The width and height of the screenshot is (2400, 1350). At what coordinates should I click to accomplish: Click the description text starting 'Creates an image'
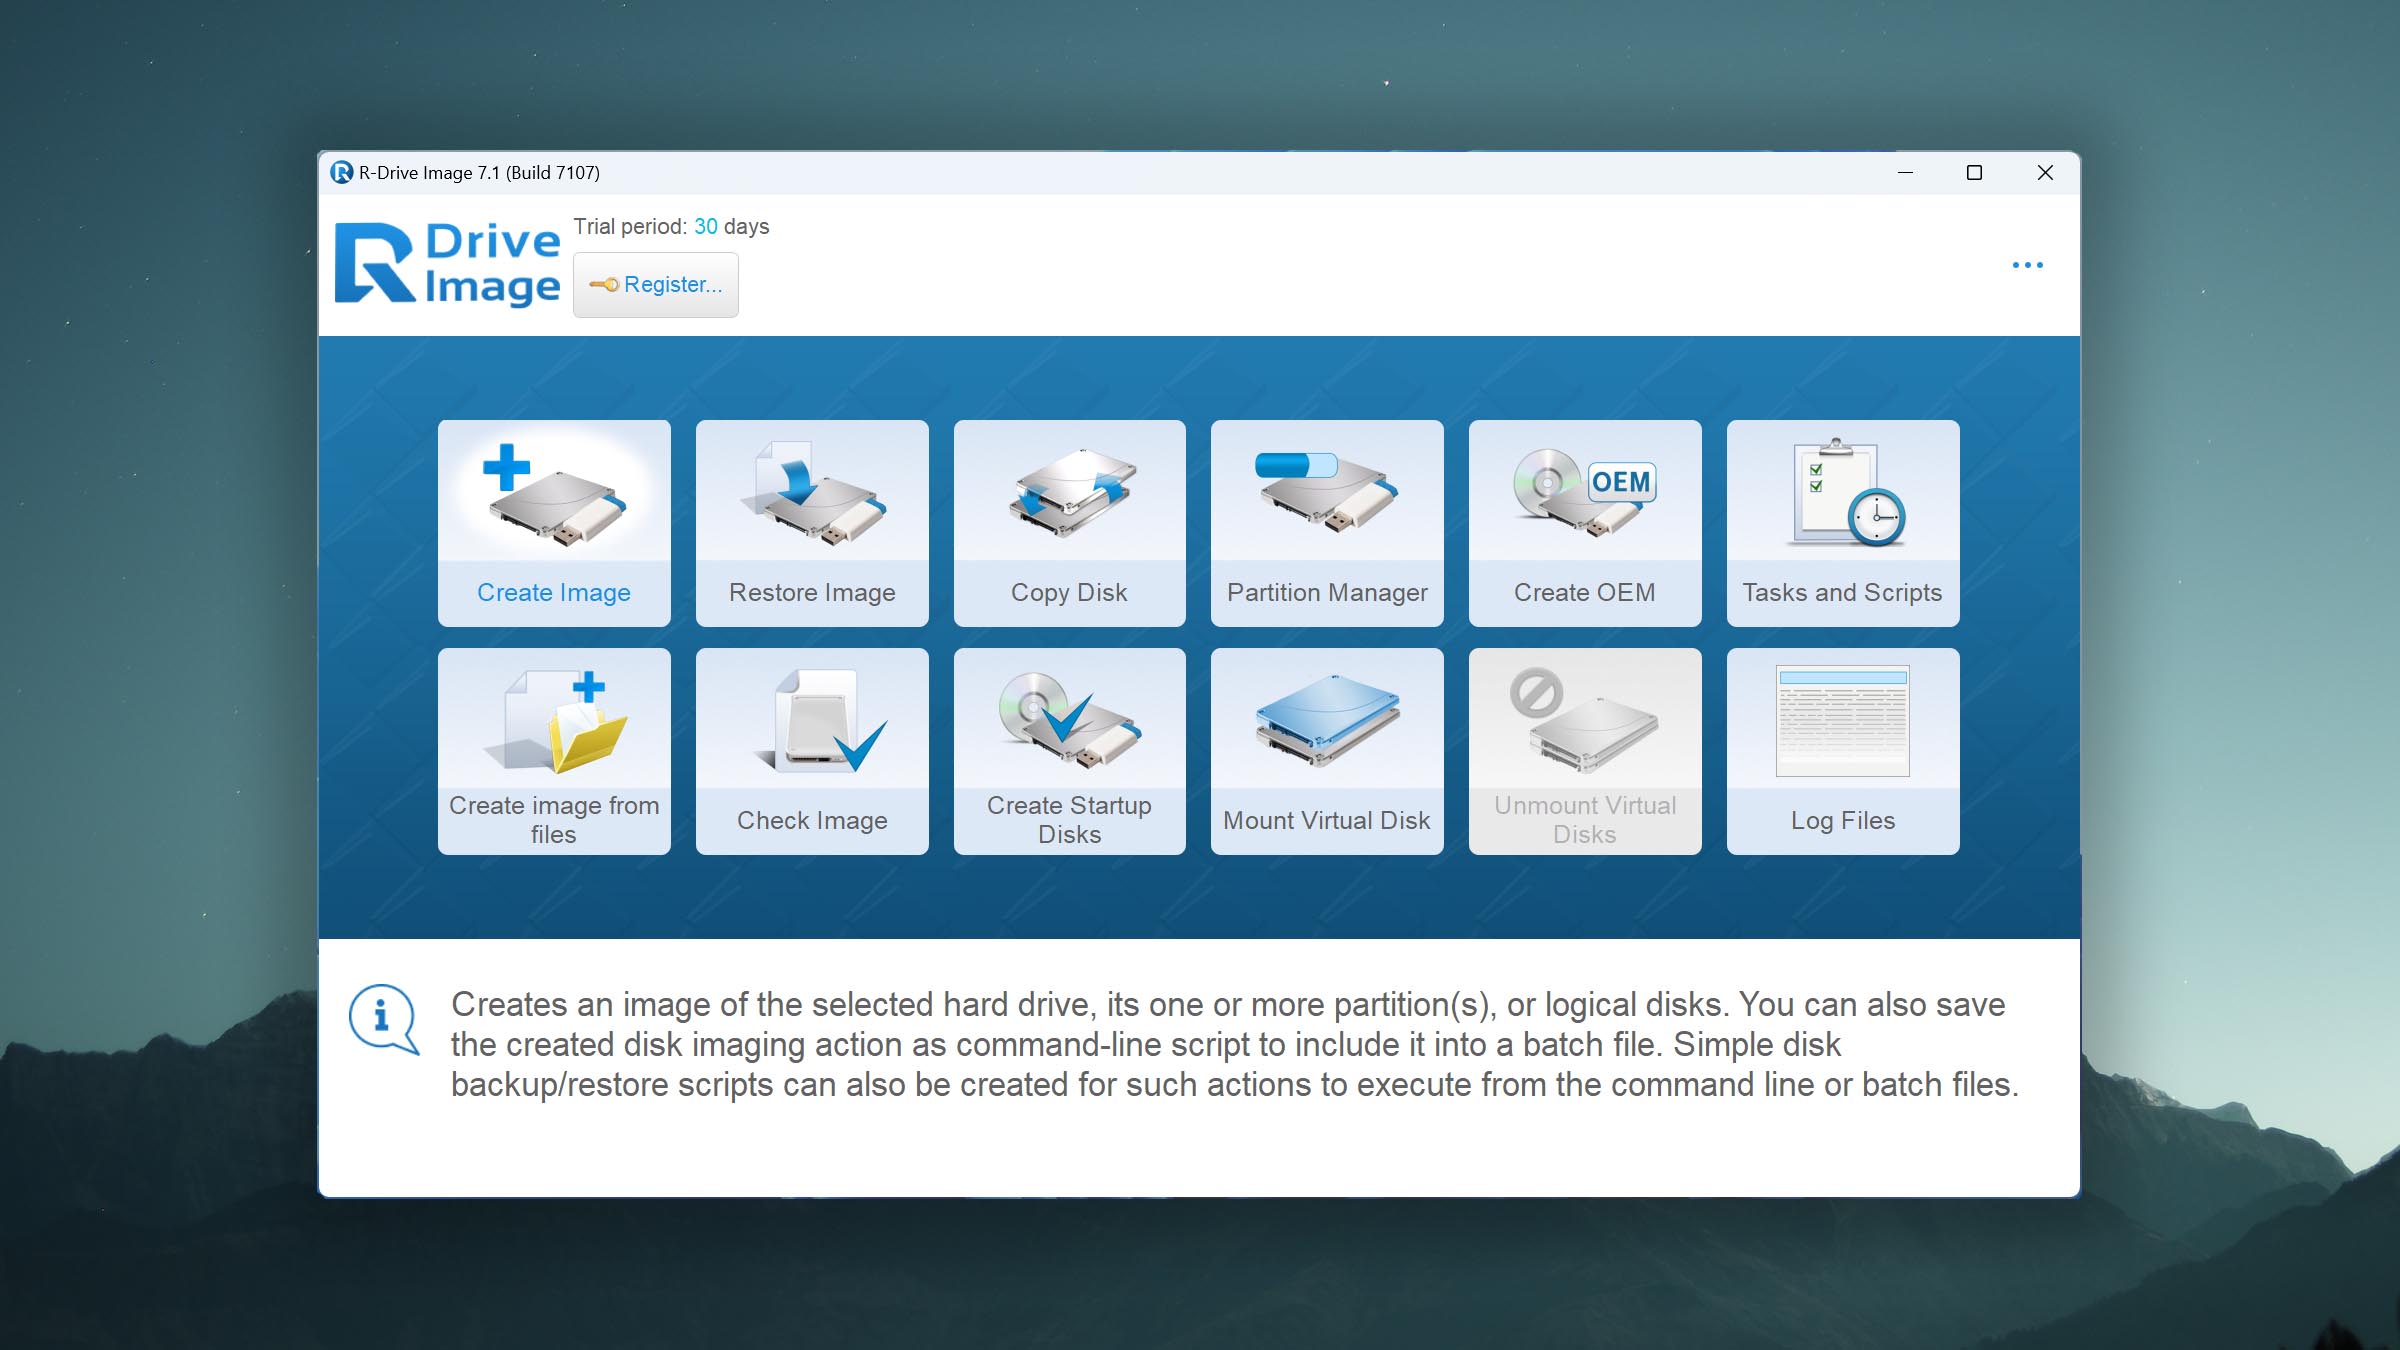[1235, 1045]
